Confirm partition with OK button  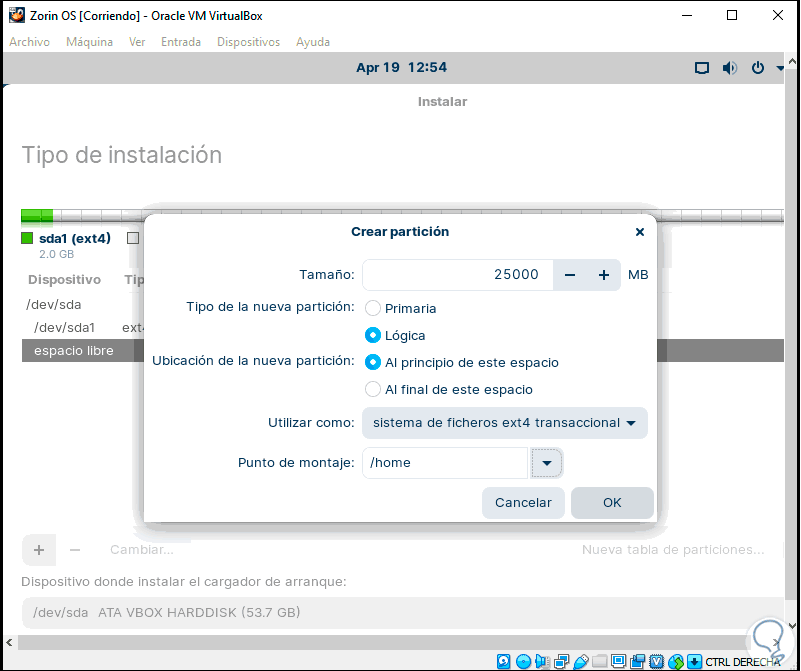[612, 502]
